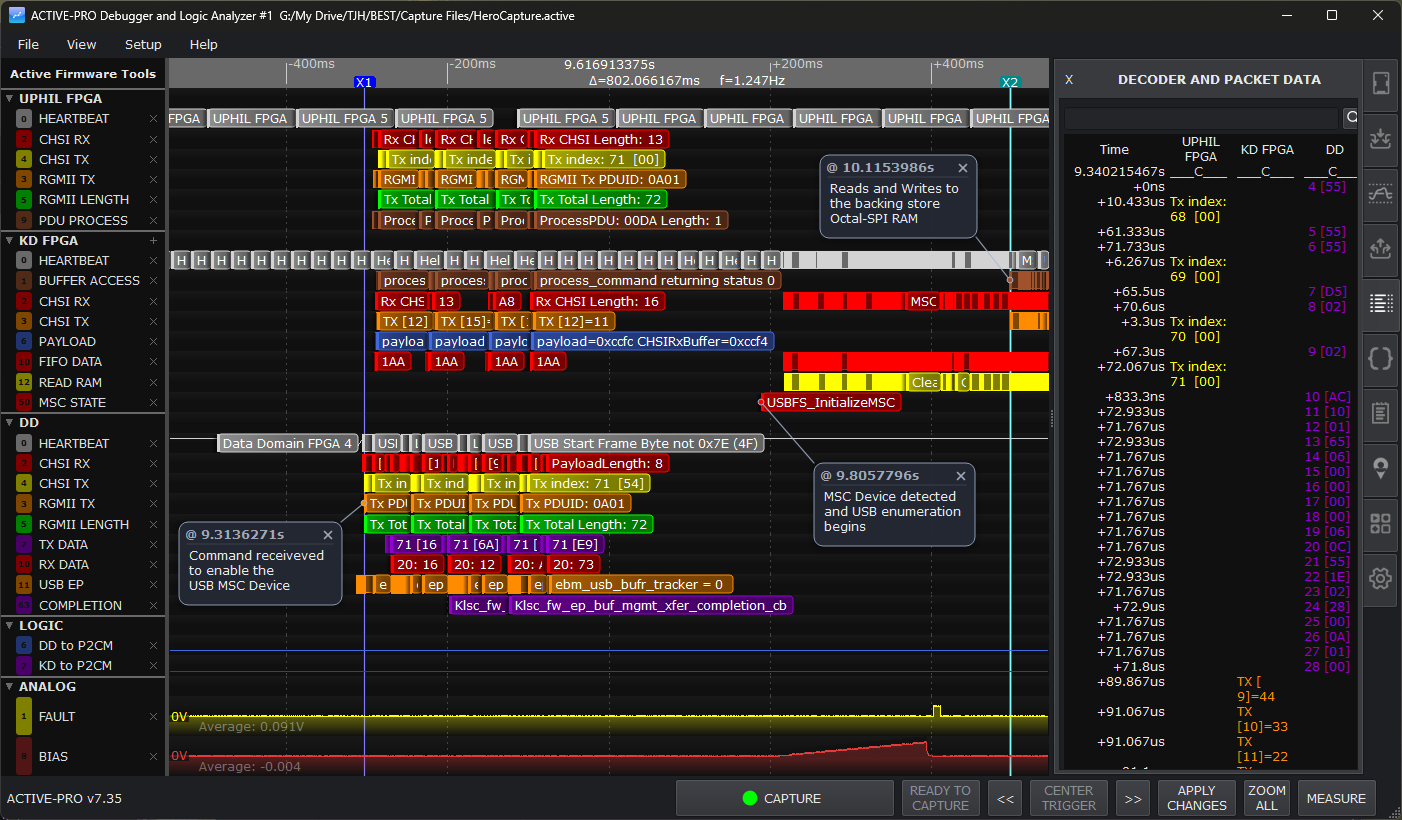1402x820 pixels.
Task: Remove the MSC STATE channel
Action: (153, 403)
